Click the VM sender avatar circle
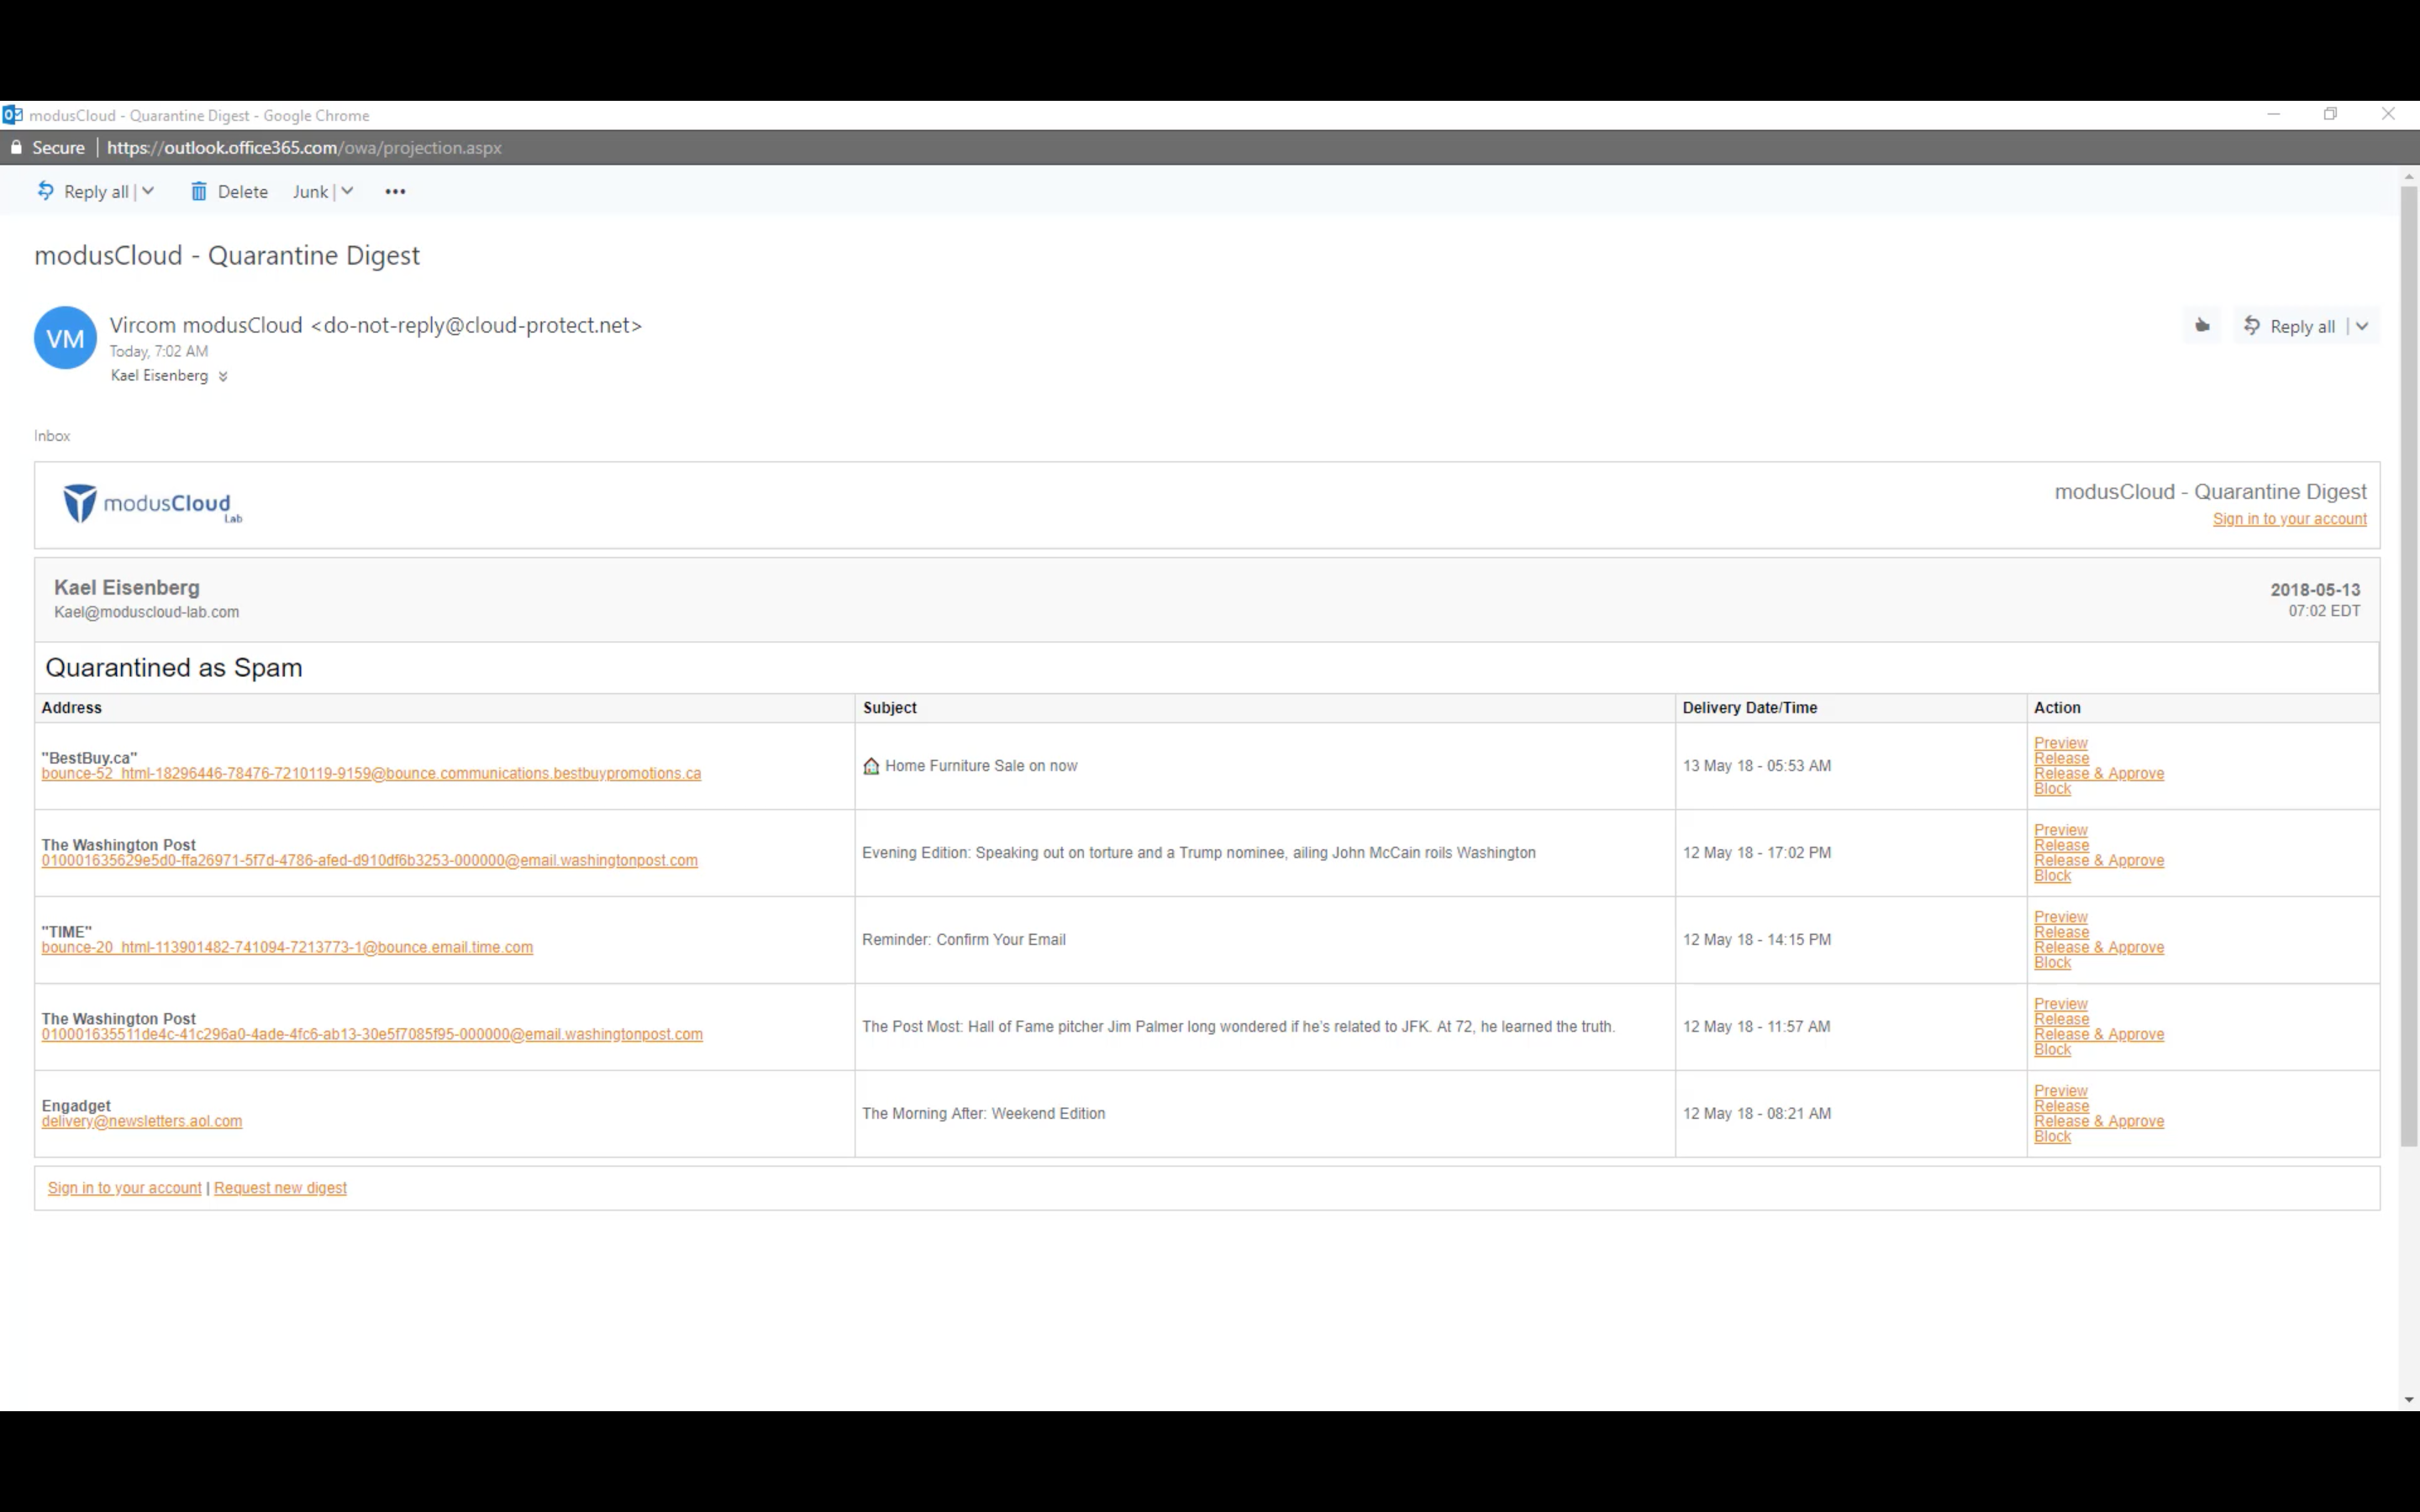This screenshot has width=2420, height=1512. click(65, 338)
